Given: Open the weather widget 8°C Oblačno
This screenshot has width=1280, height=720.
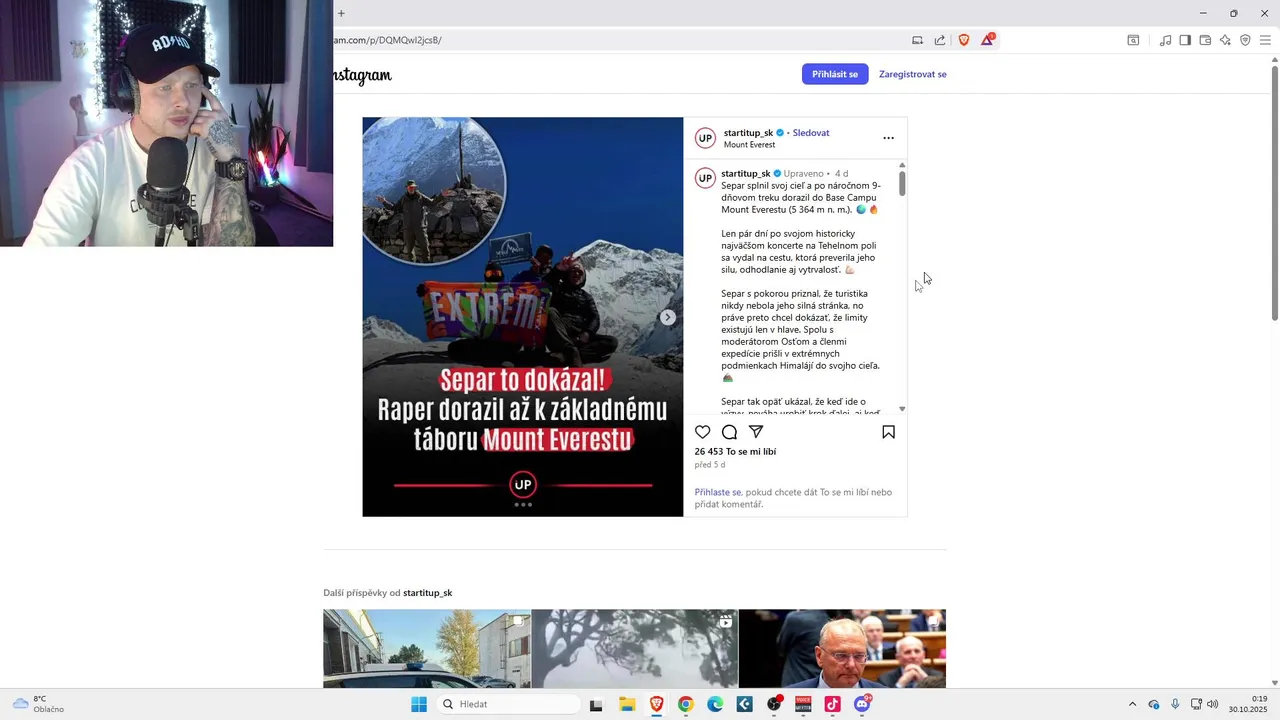Looking at the screenshot, I should 38,704.
